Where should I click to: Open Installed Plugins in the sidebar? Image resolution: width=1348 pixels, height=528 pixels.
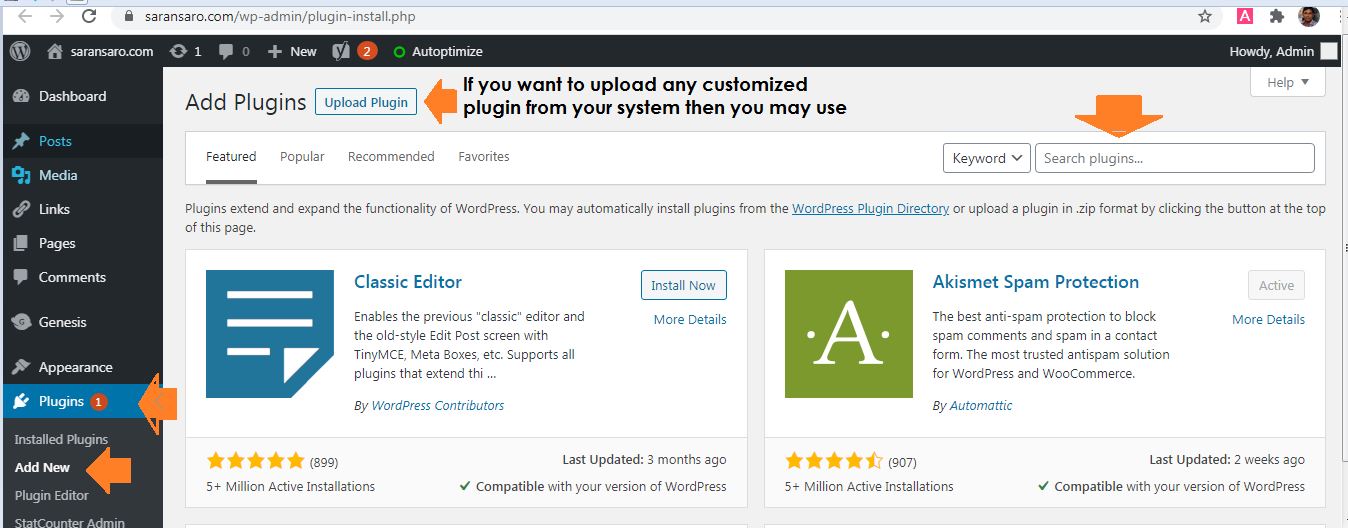61,439
